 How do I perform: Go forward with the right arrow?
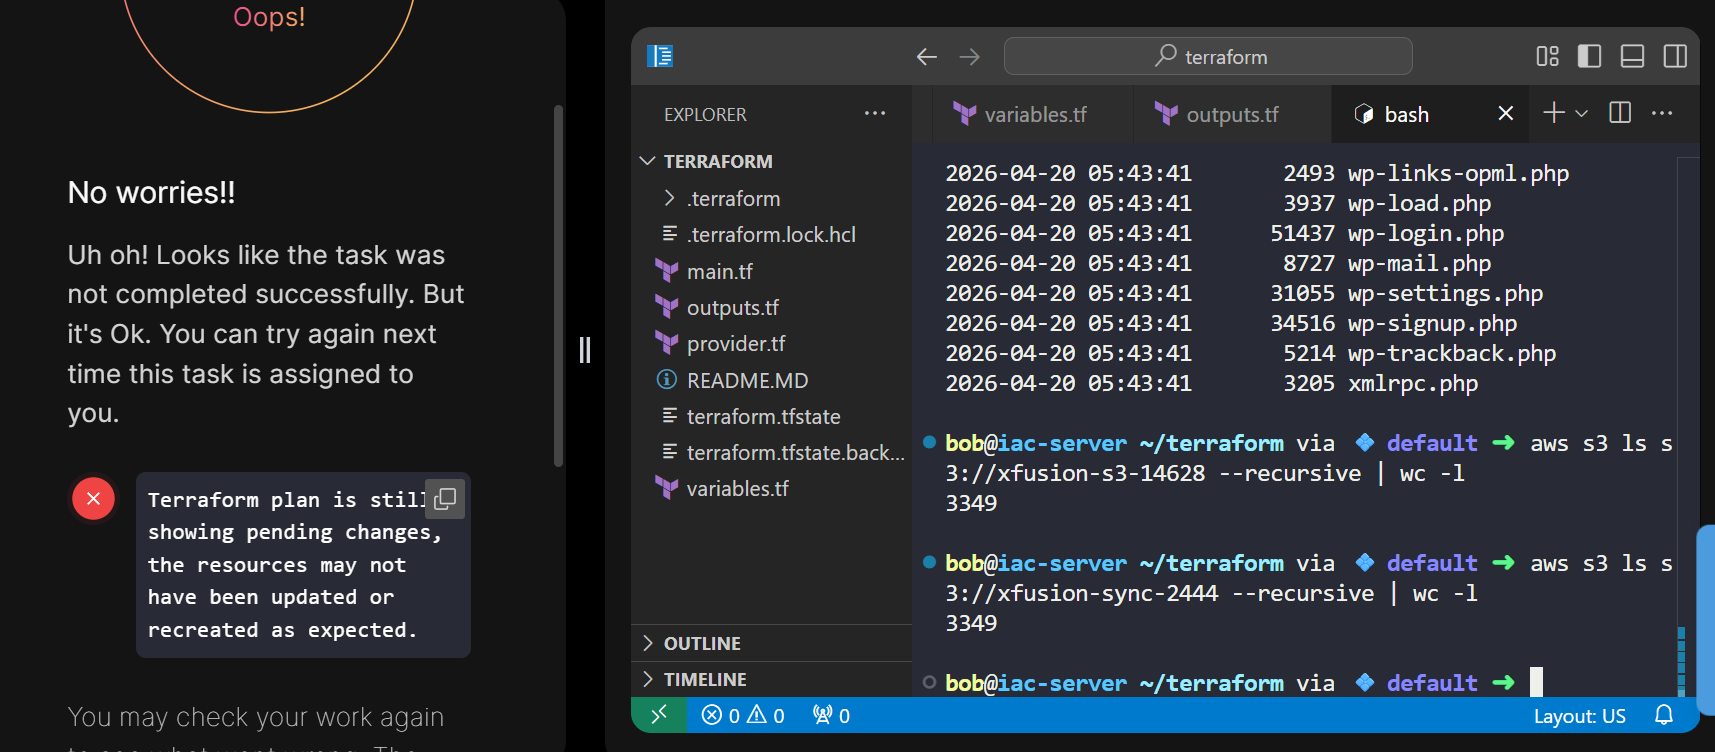pyautogui.click(x=969, y=57)
